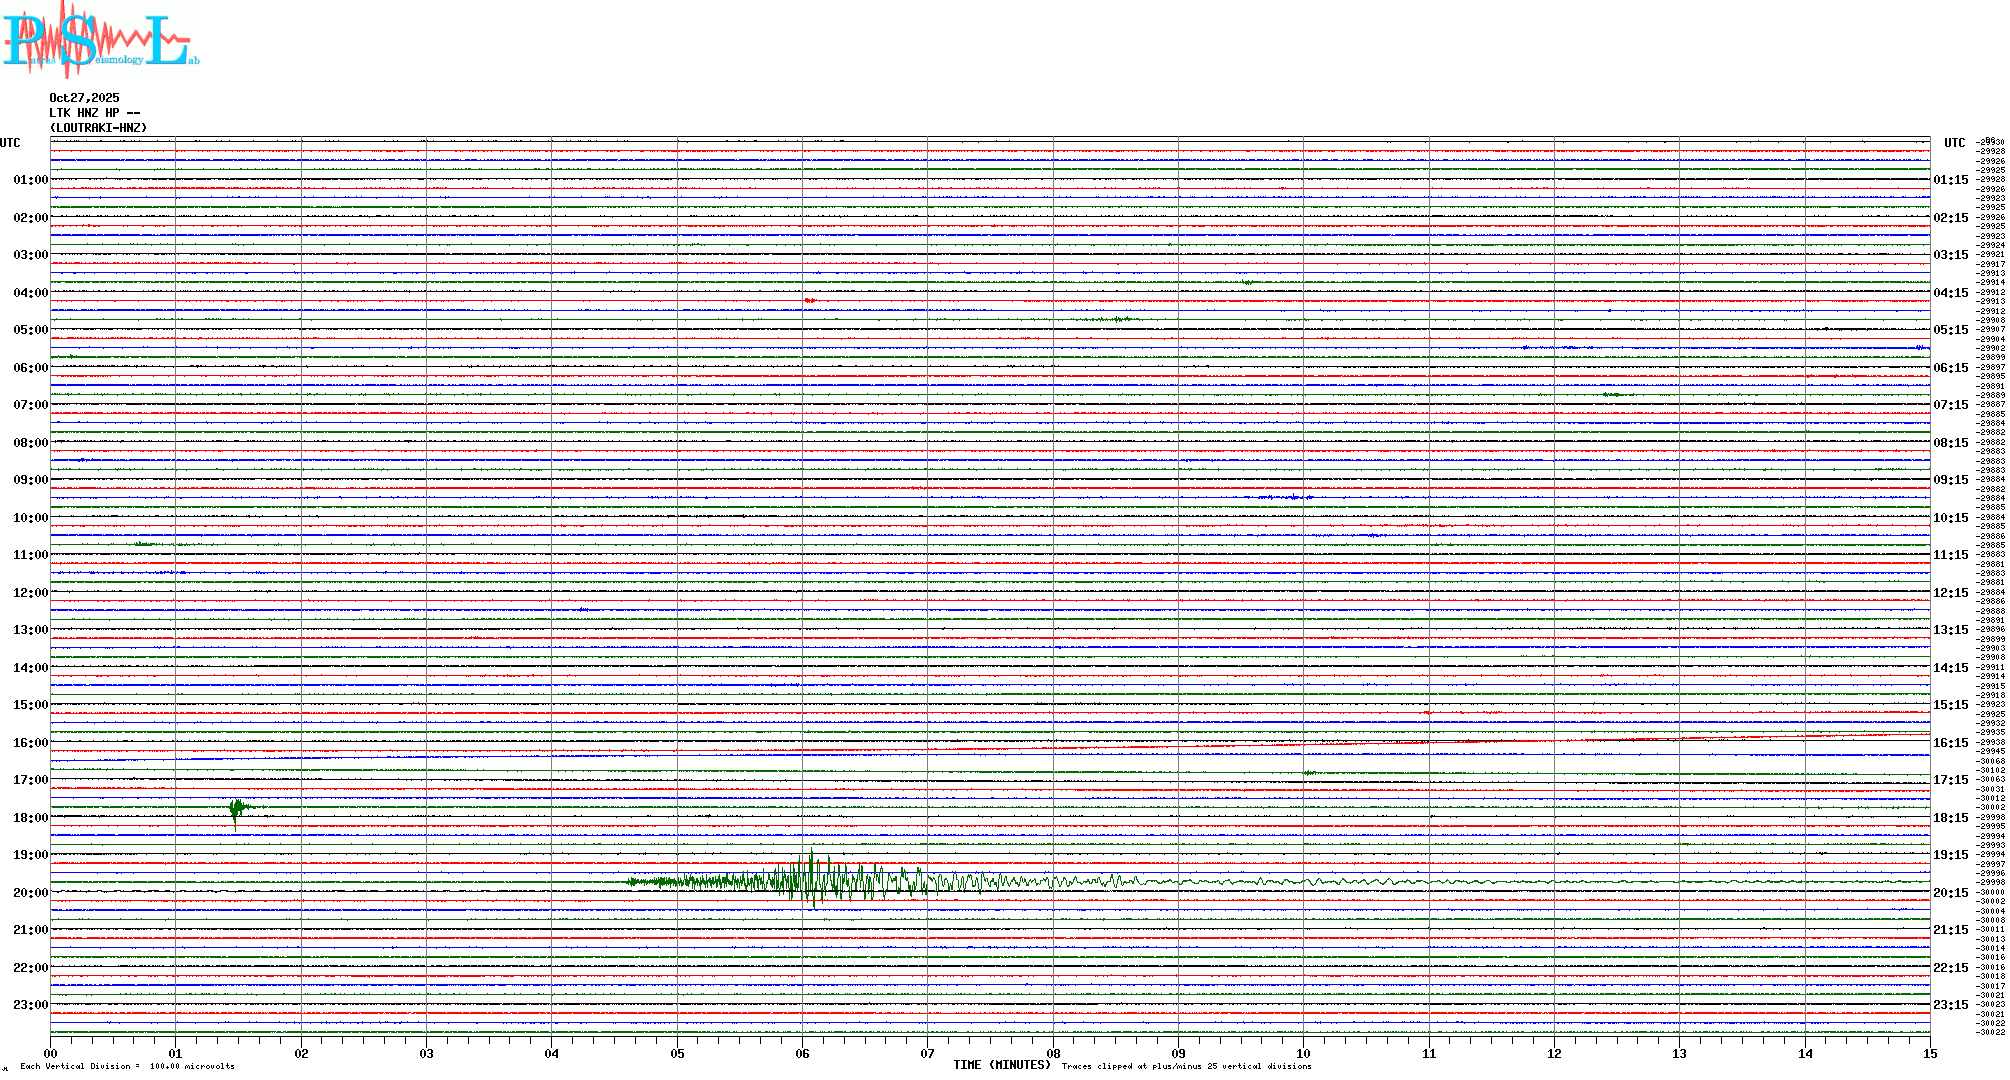Click the traces clipped footnote text

point(1186,1066)
